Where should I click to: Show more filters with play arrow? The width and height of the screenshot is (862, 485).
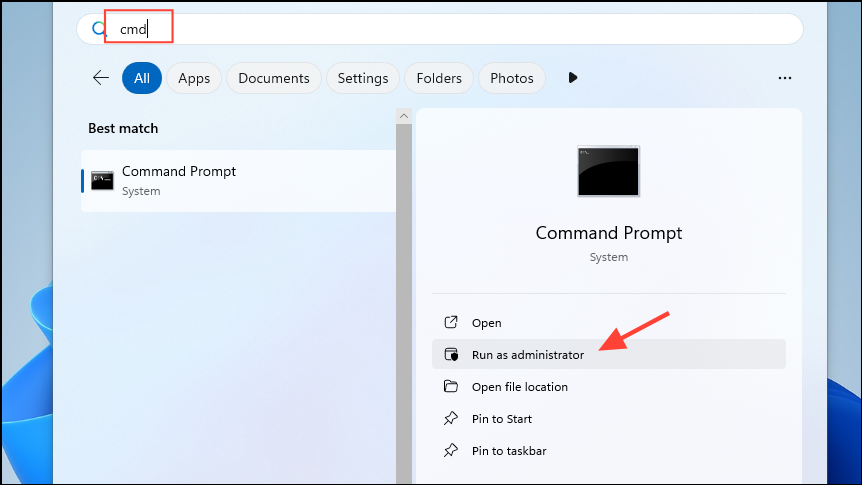coord(573,78)
